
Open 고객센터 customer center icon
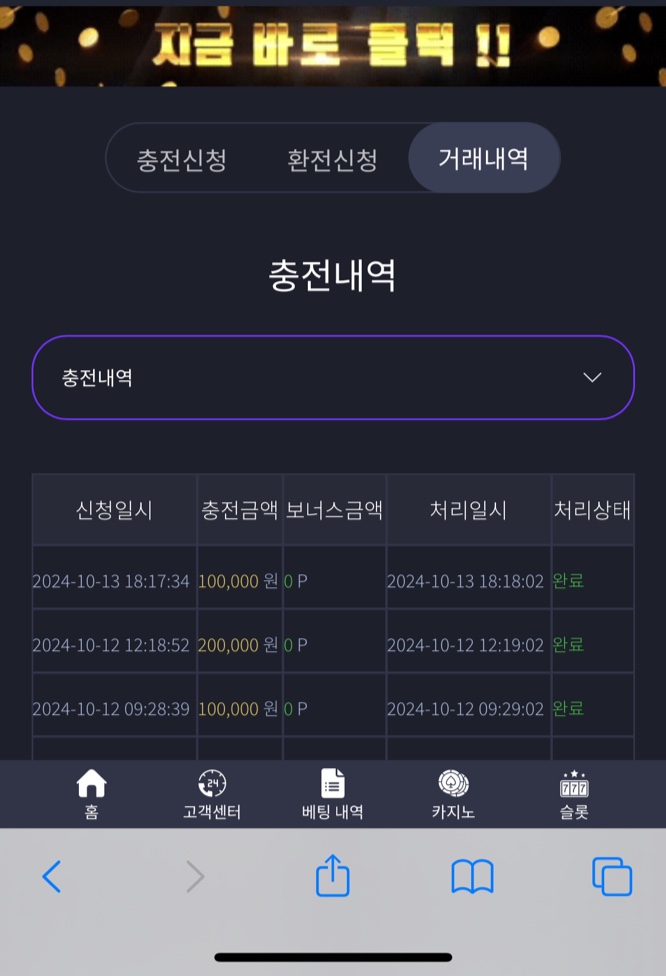pyautogui.click(x=212, y=783)
